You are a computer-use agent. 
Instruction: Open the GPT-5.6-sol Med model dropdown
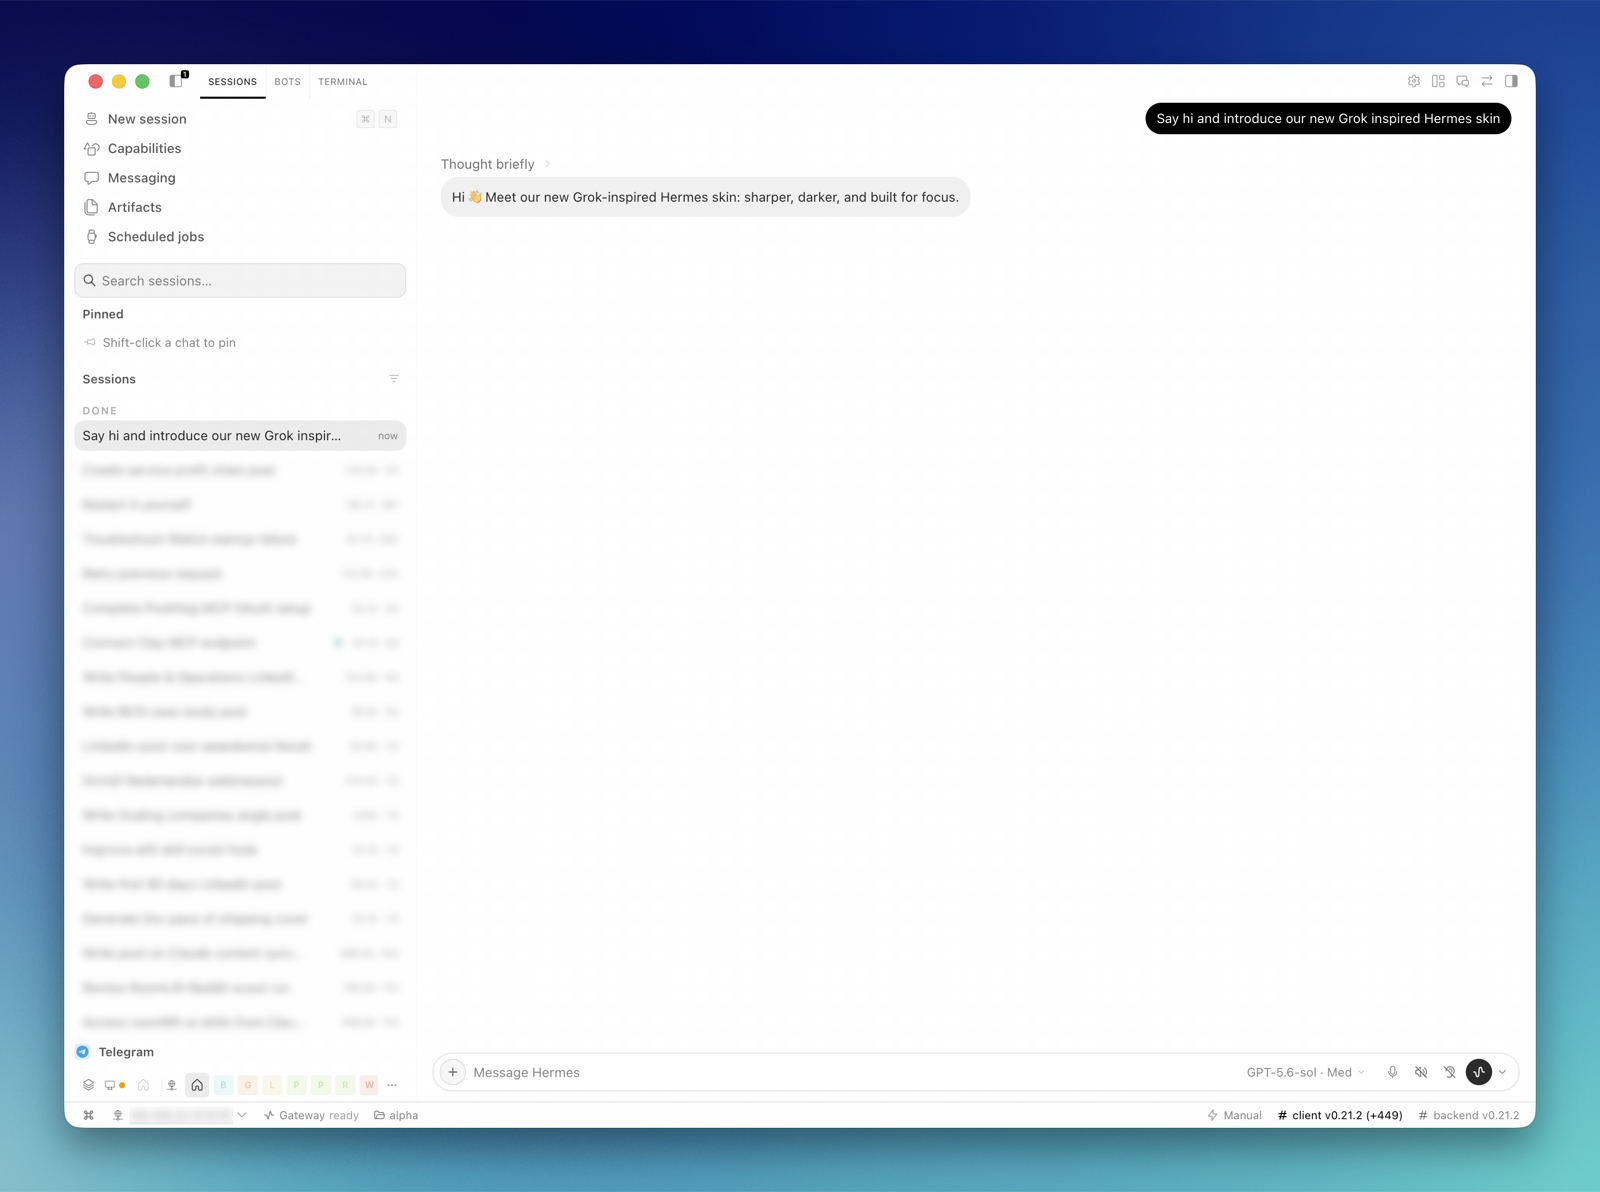point(1305,1072)
